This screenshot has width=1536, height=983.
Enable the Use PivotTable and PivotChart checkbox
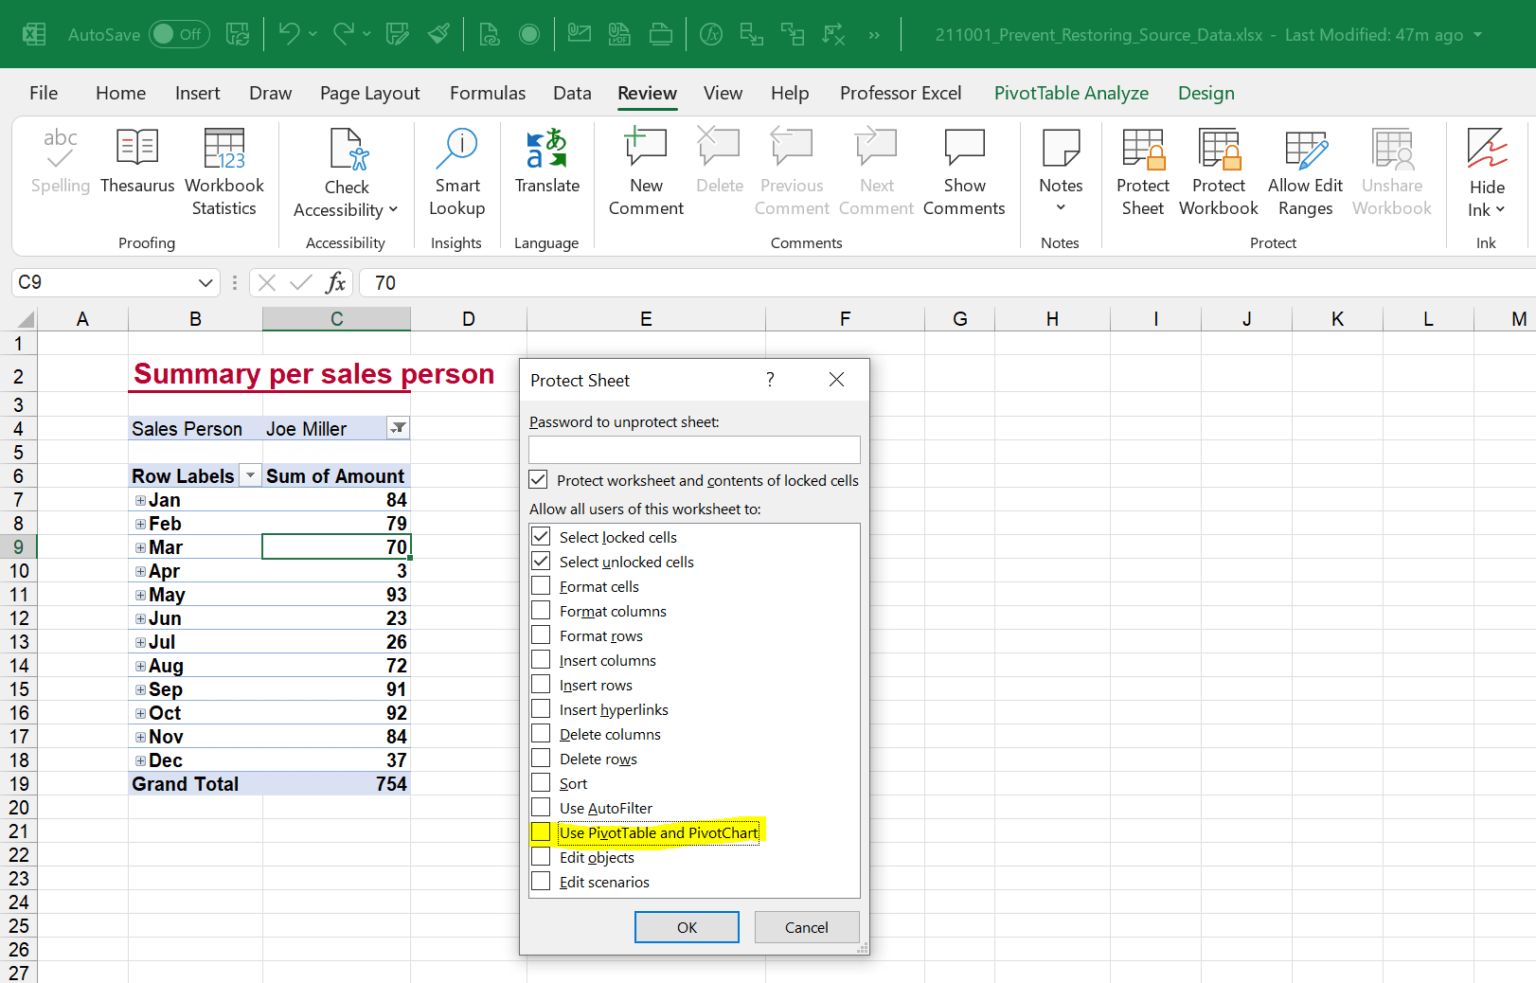click(541, 832)
